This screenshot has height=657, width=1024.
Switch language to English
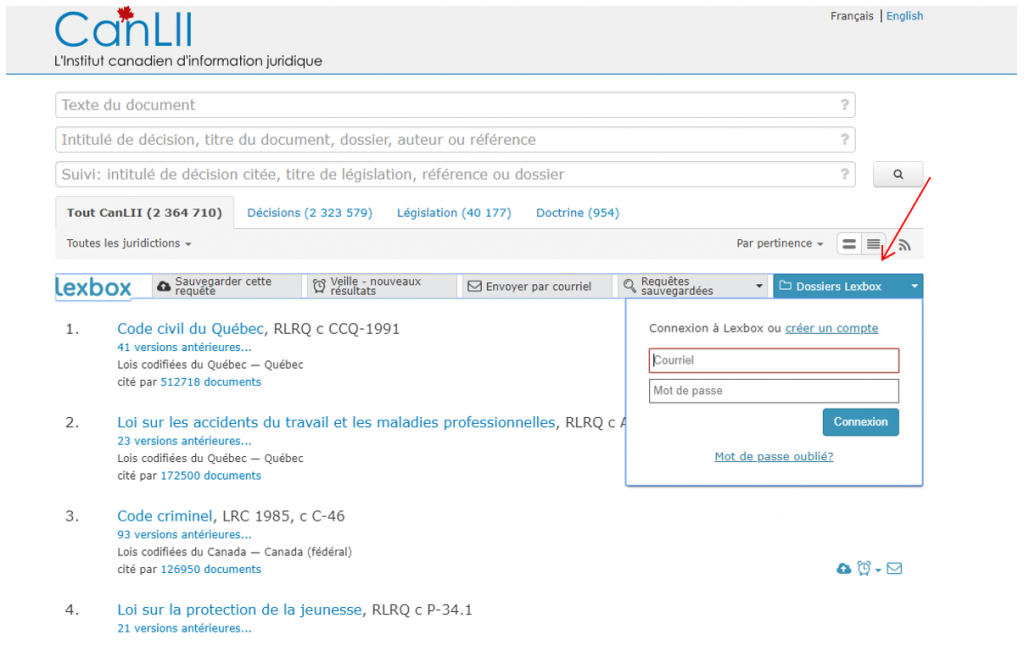904,16
